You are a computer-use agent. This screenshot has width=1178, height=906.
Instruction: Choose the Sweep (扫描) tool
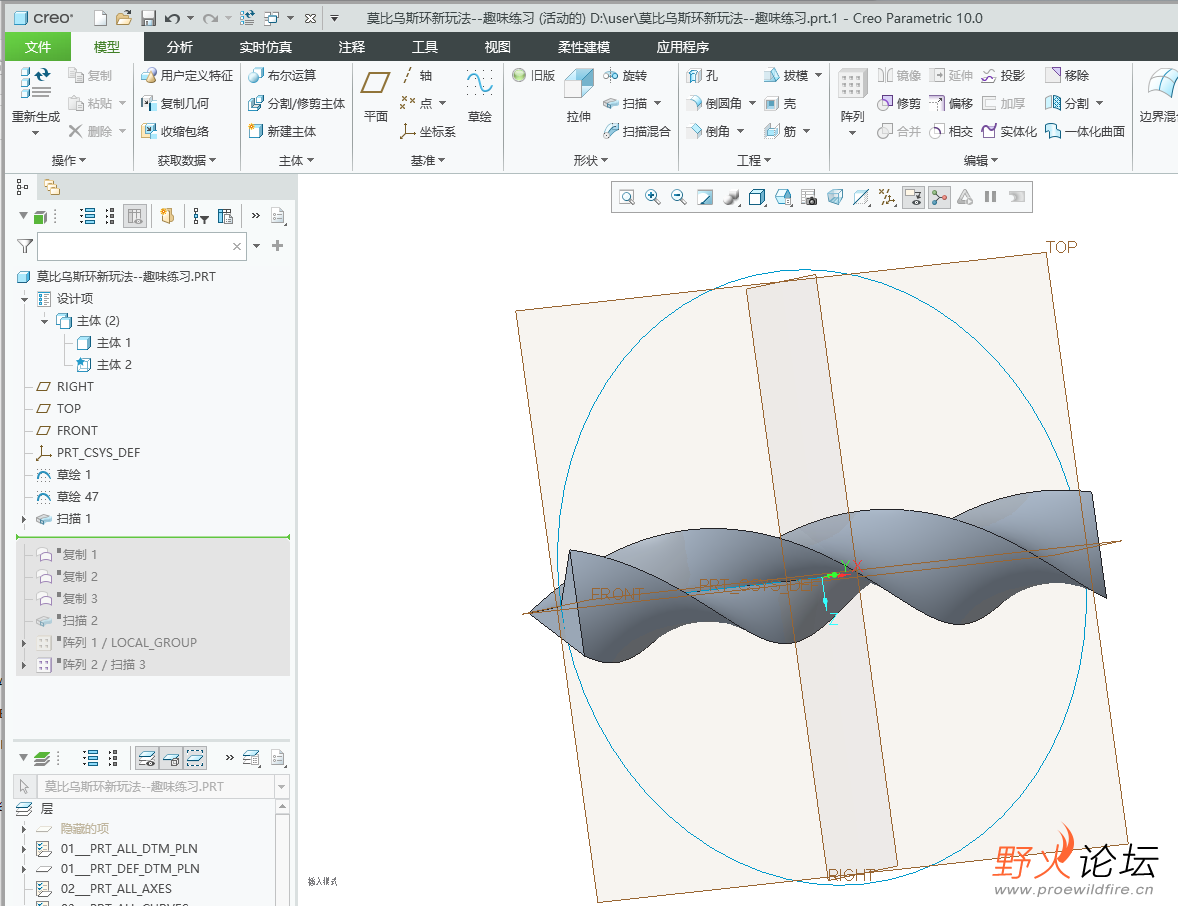click(x=625, y=103)
